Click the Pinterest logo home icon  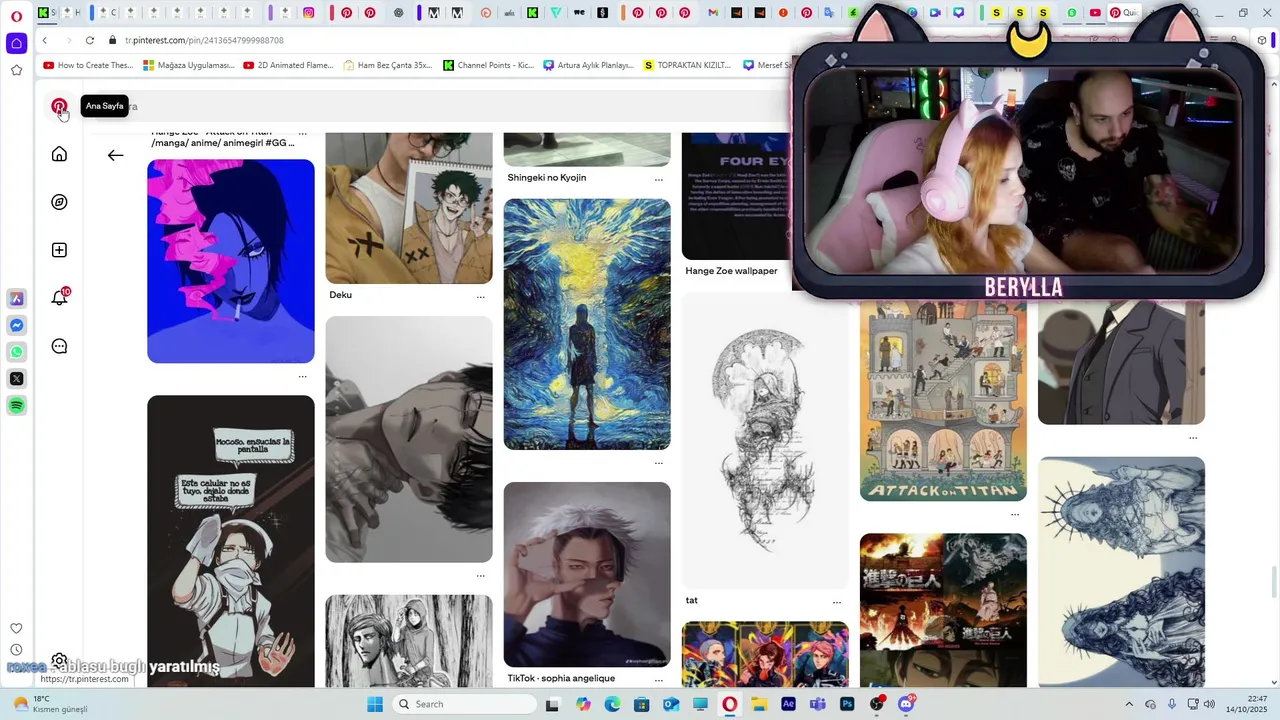59,106
